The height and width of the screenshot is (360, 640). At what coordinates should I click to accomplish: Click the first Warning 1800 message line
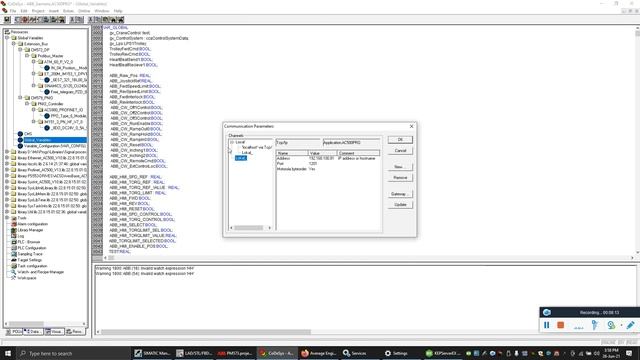[144, 269]
